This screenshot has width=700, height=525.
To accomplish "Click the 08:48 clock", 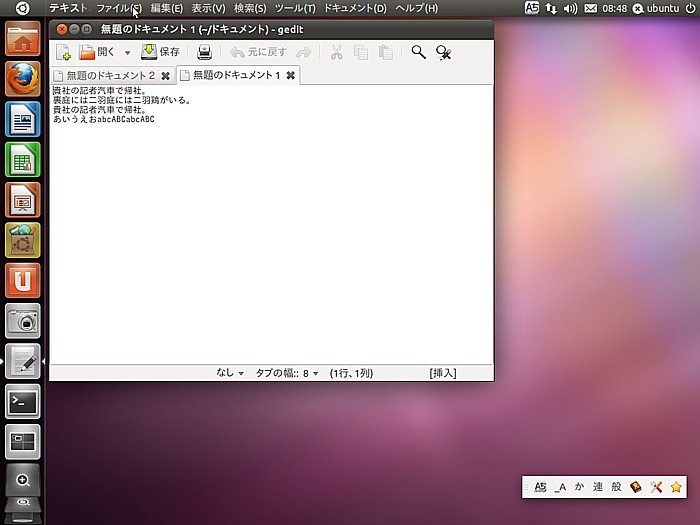I will pos(614,8).
